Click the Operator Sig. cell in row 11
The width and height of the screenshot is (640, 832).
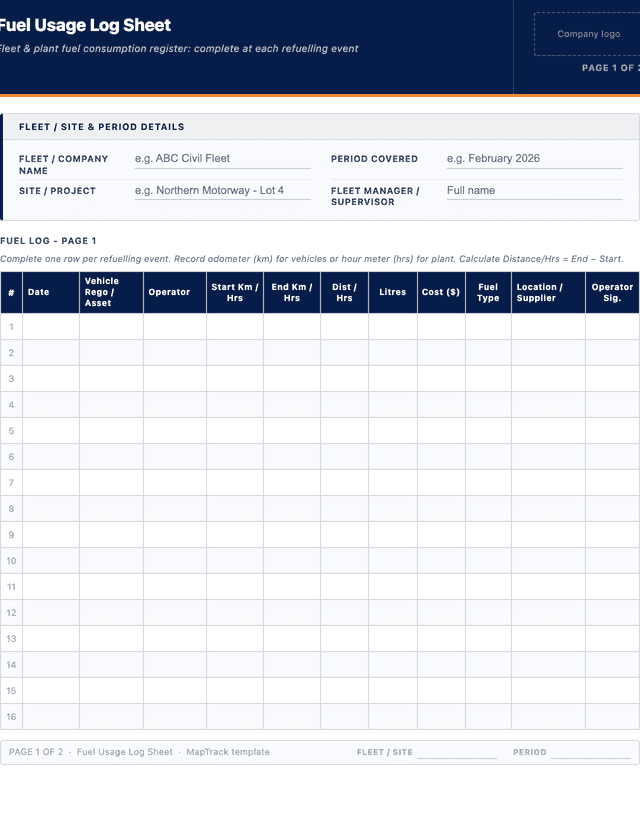tap(612, 587)
